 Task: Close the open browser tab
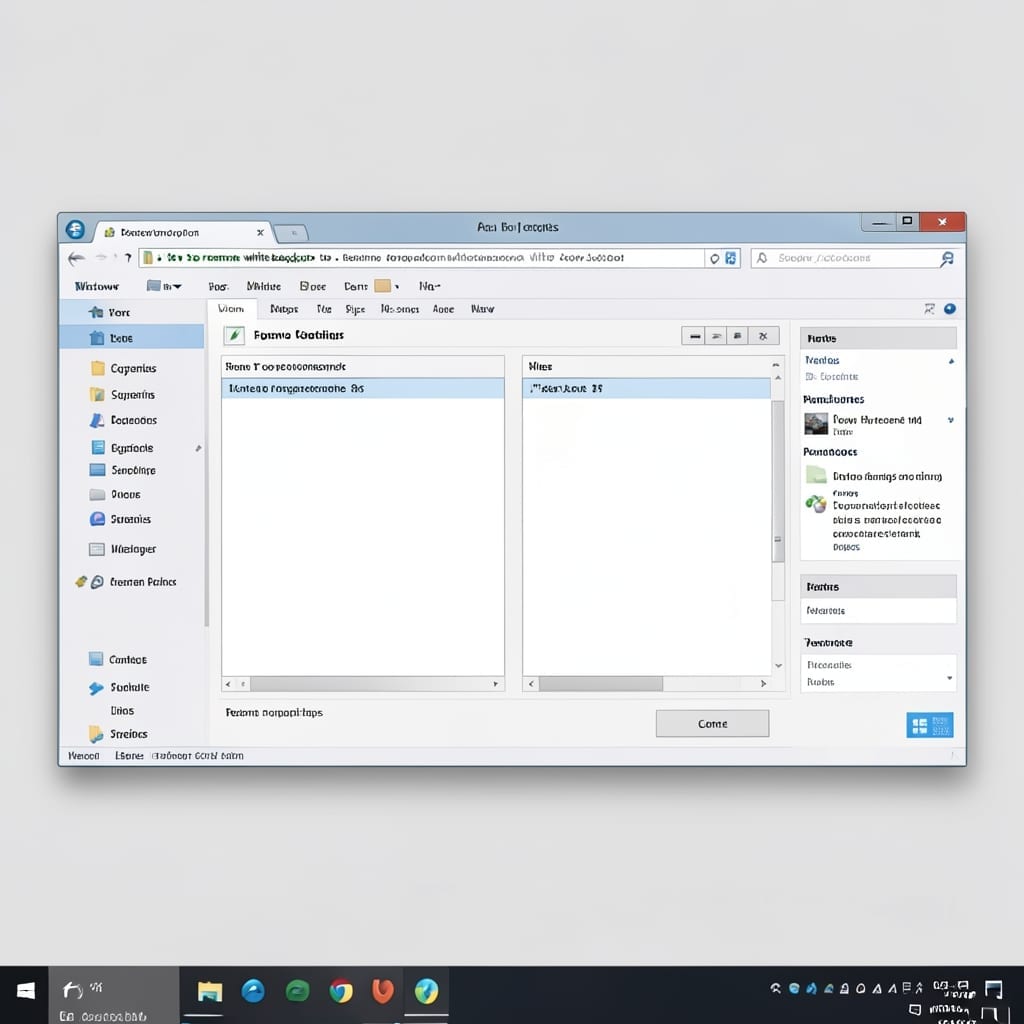[261, 232]
